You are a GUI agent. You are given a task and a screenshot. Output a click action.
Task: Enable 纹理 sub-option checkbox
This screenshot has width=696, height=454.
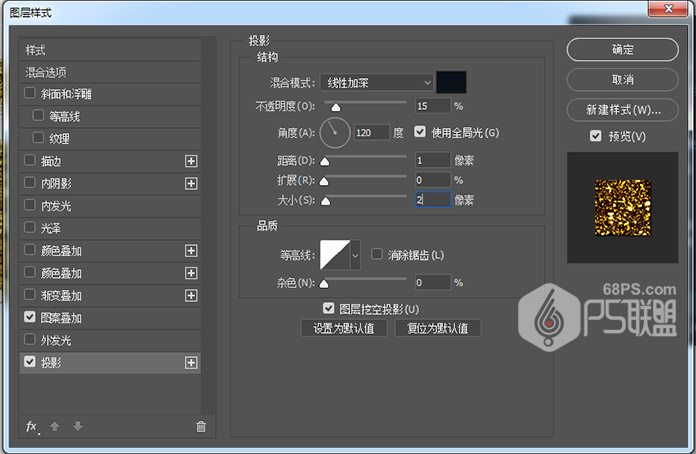tap(39, 138)
